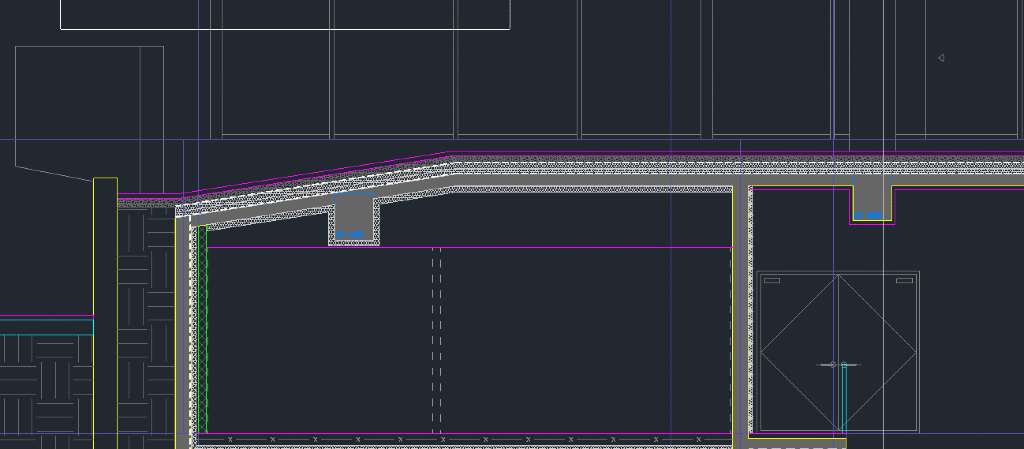This screenshot has height=449, width=1024.
Task: Select the blue text label in left beam
Action: [350, 235]
